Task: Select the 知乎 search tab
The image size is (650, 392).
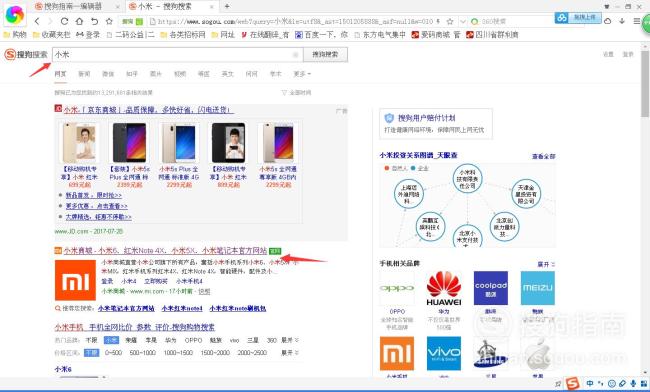Action: click(x=132, y=74)
